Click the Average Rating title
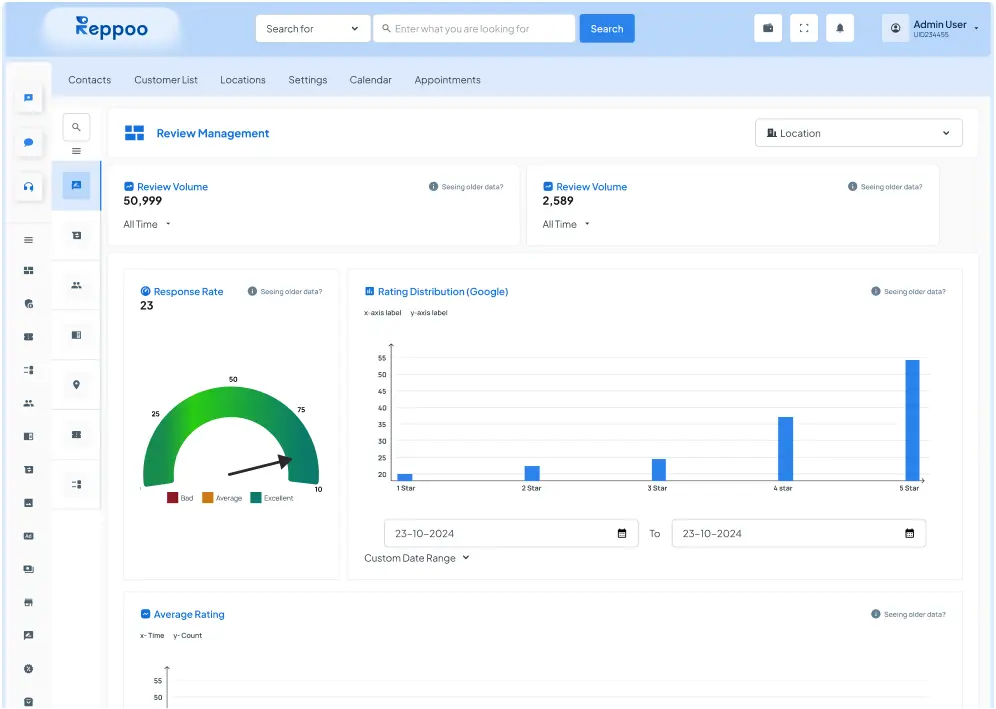The image size is (996, 709). [x=189, y=614]
